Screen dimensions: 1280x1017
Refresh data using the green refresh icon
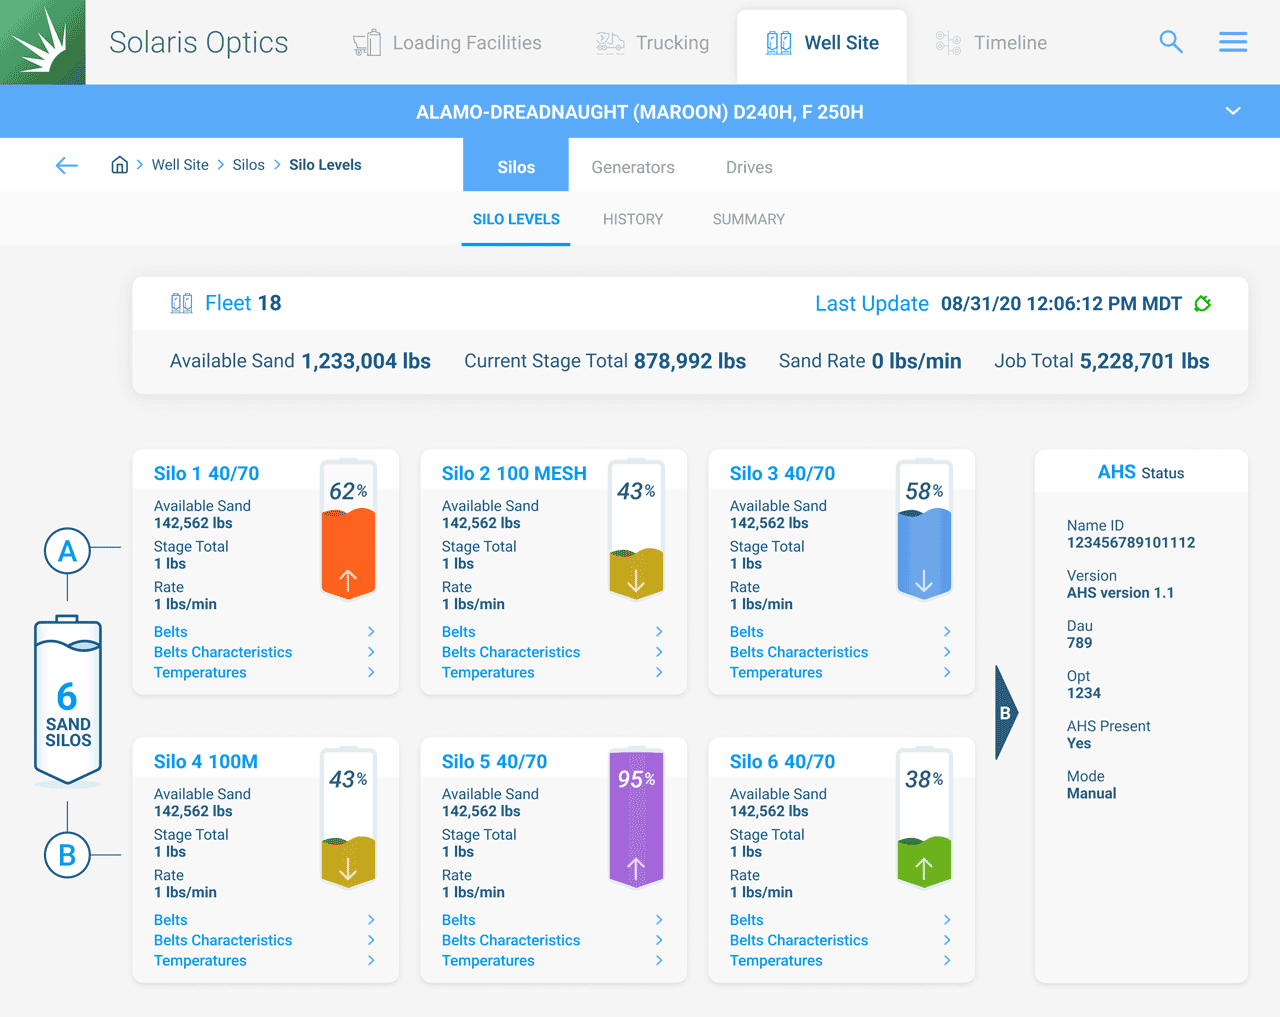(x=1201, y=303)
